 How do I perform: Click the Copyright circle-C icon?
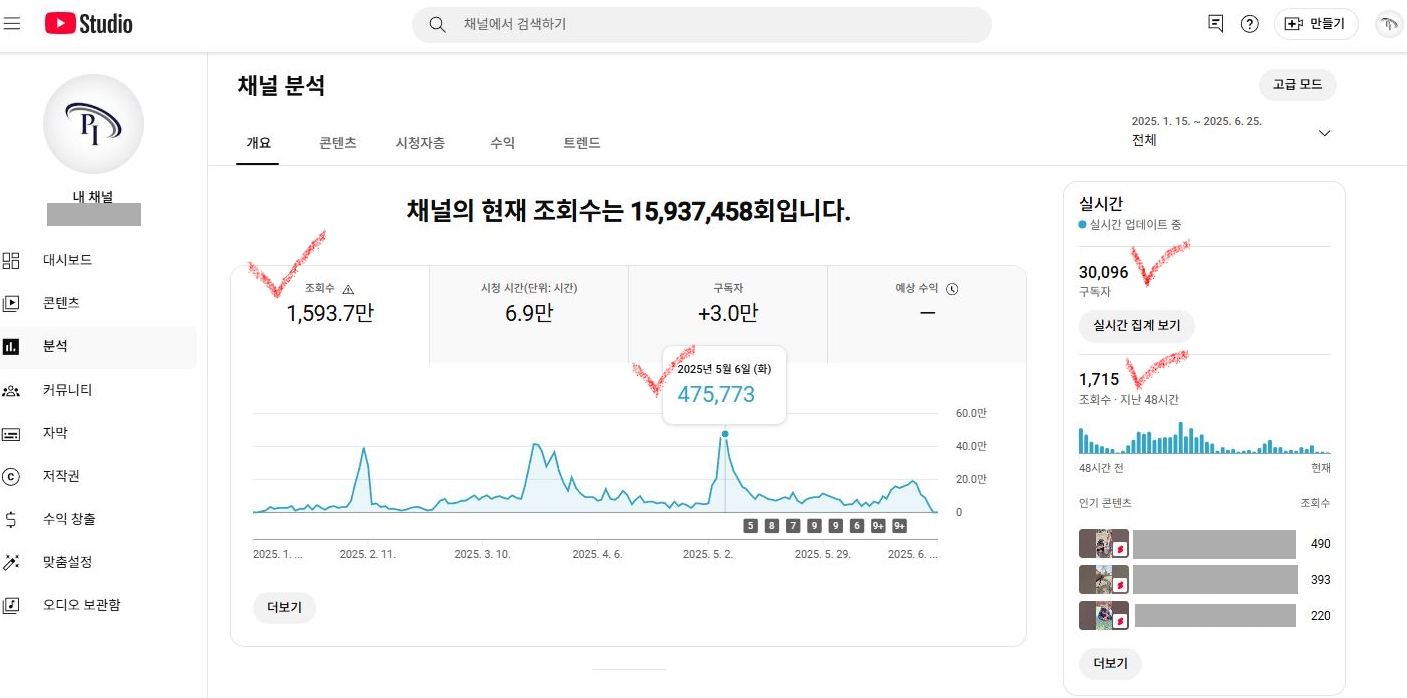click(12, 476)
